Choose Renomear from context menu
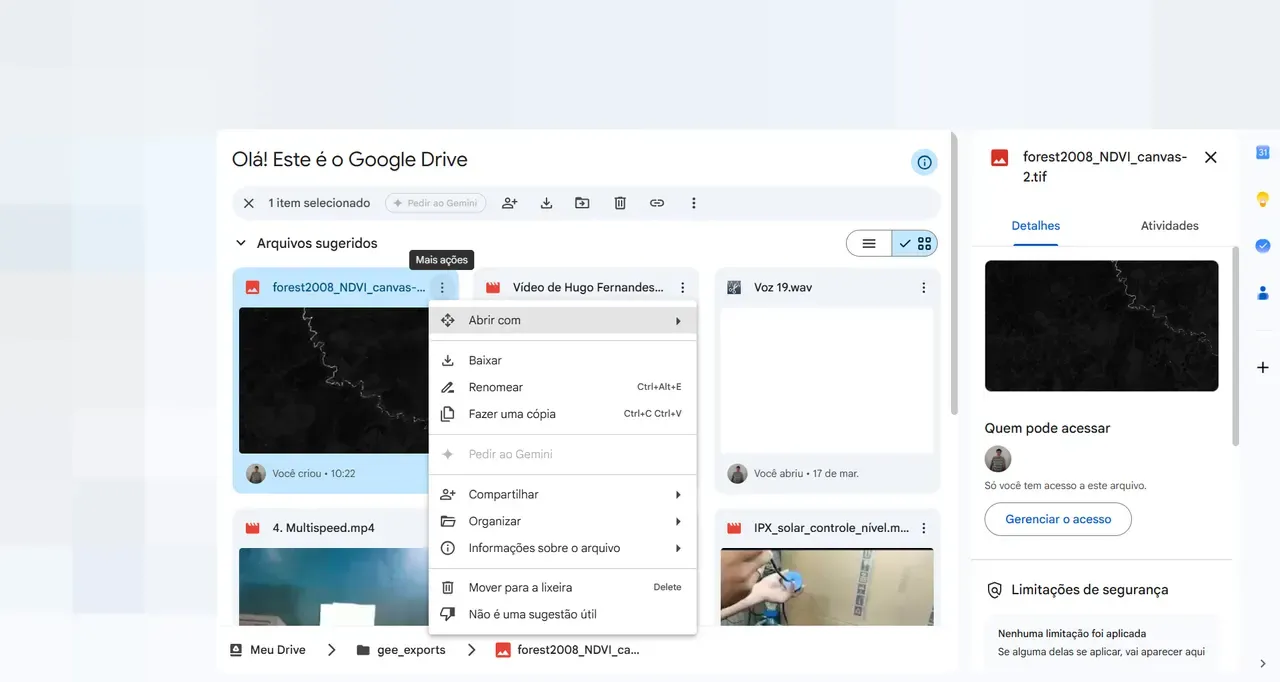Screen dimensions: 1280x682 563,387
